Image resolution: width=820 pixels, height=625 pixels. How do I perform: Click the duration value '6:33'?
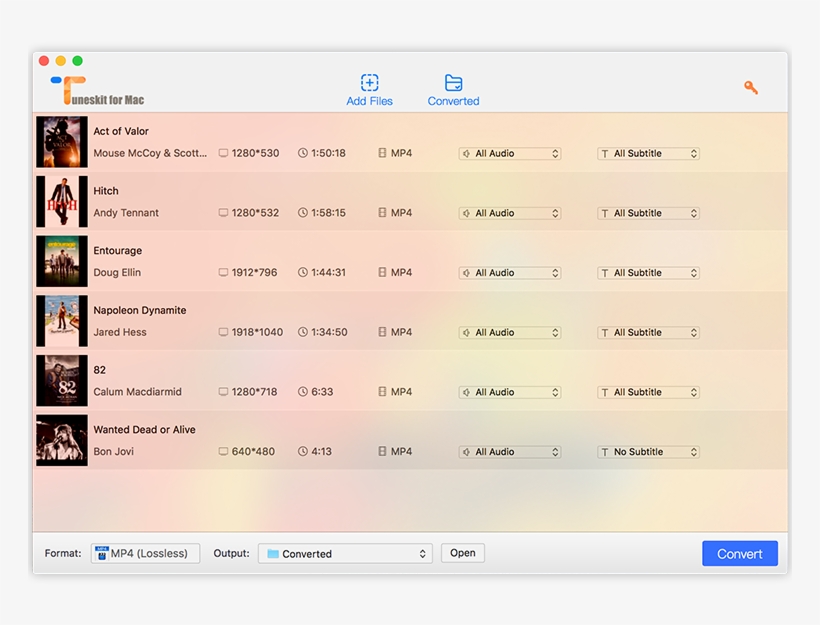pyautogui.click(x=322, y=392)
